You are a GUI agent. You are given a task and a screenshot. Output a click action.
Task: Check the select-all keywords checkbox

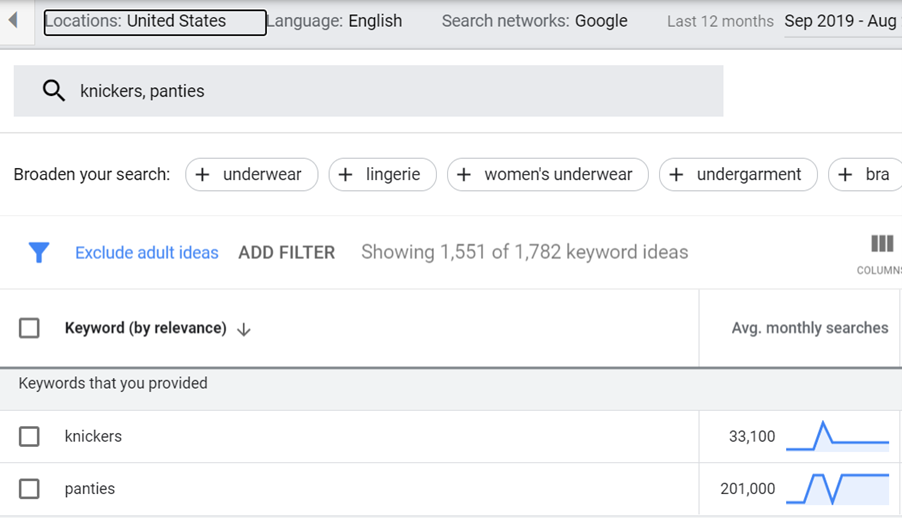click(29, 328)
